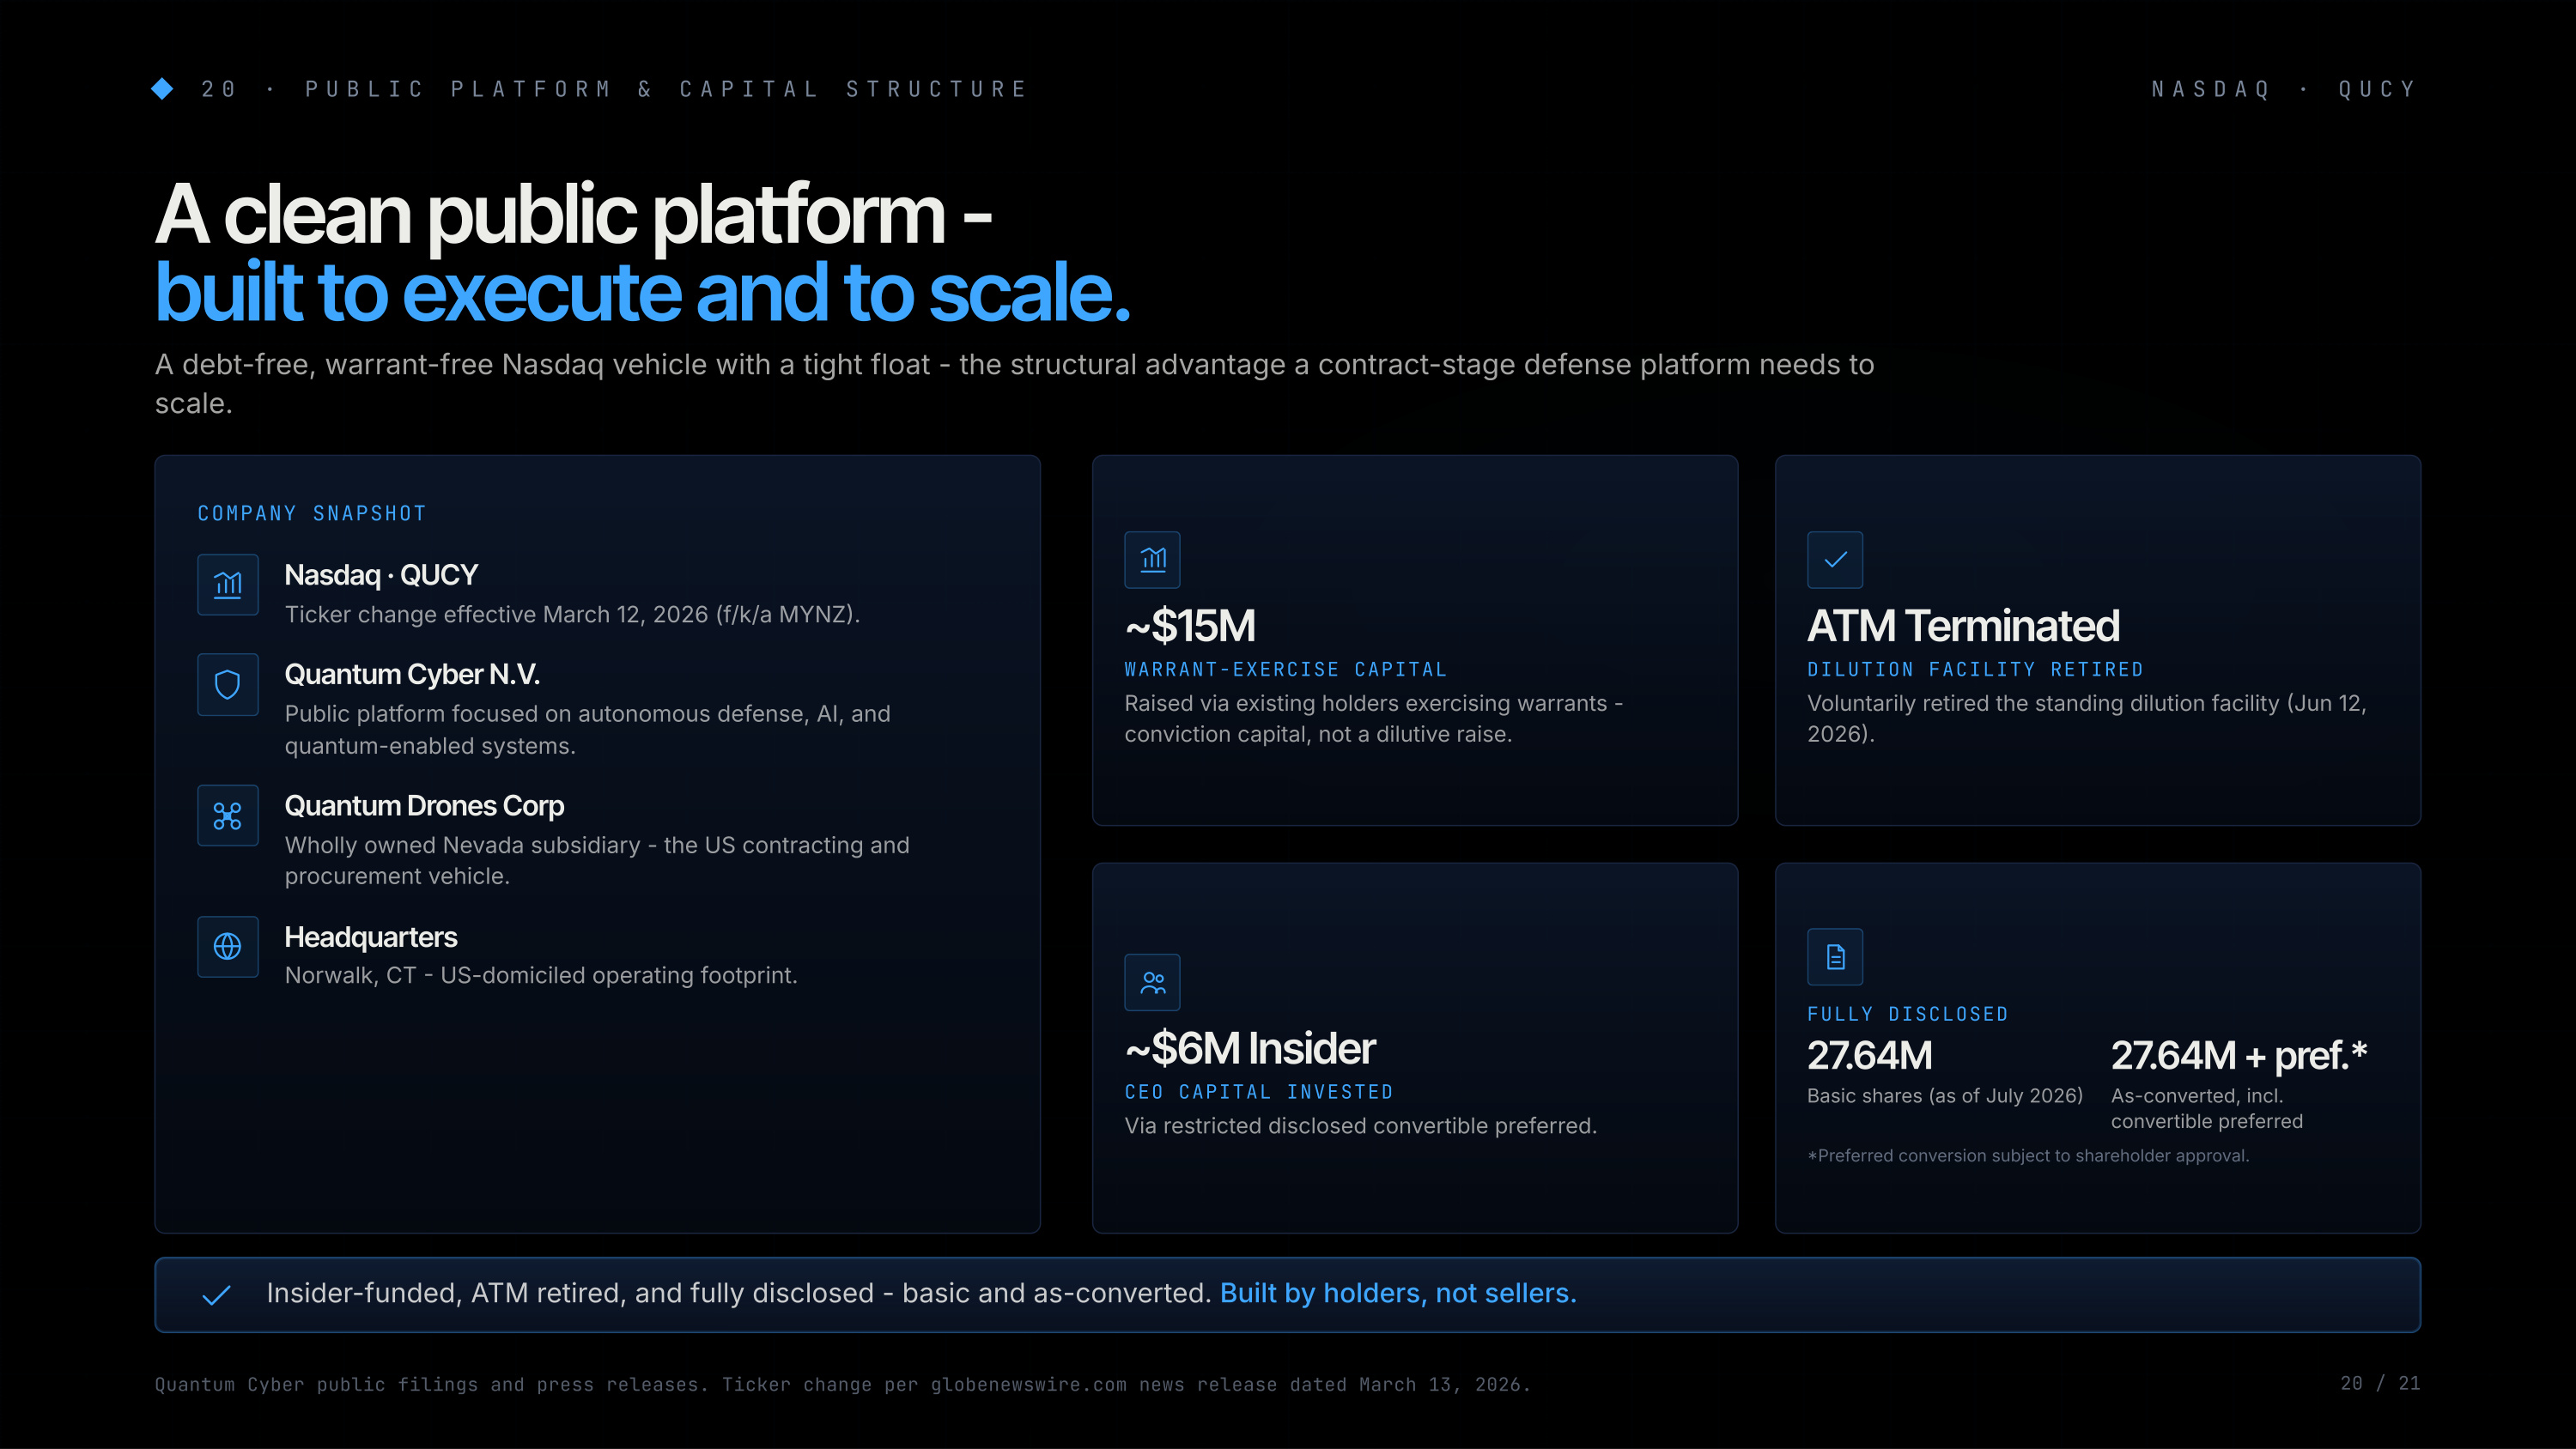This screenshot has height=1449, width=2576.
Task: Click the 20 / 21 page counter
Action: [2380, 1383]
